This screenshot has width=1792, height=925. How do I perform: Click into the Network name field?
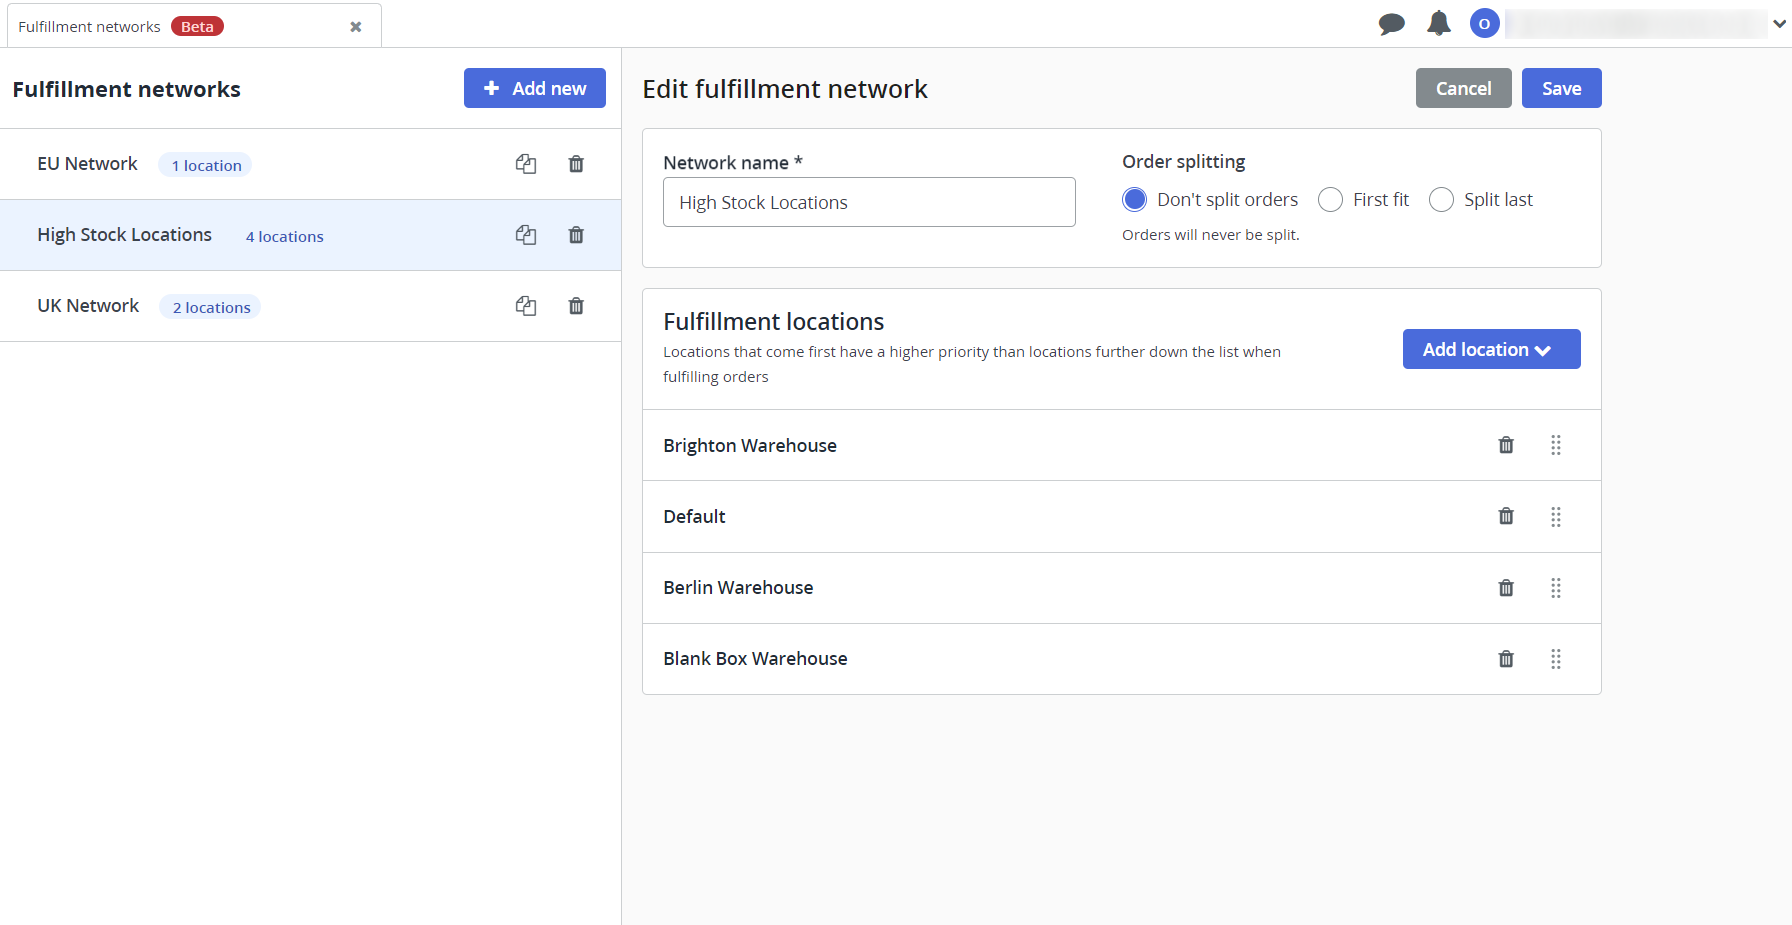[868, 202]
